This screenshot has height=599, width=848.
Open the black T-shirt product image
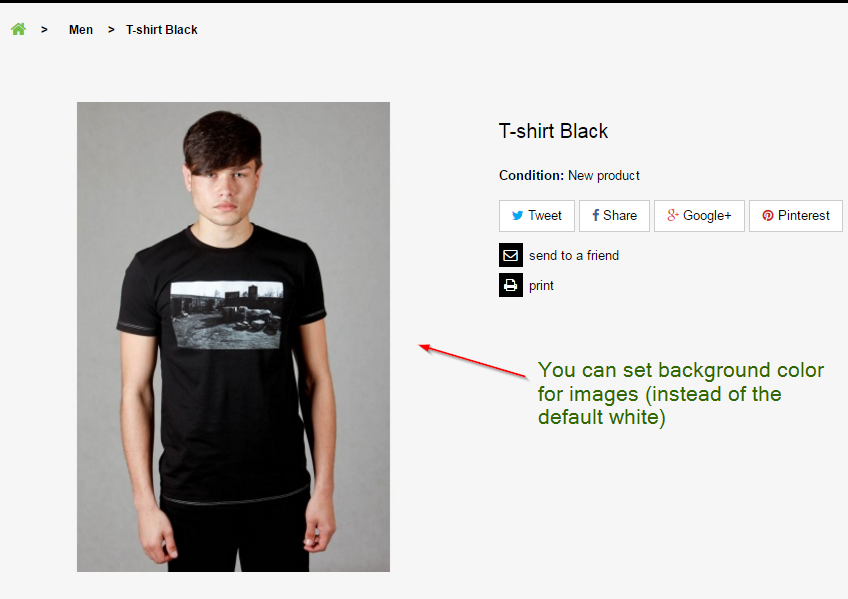click(x=233, y=336)
